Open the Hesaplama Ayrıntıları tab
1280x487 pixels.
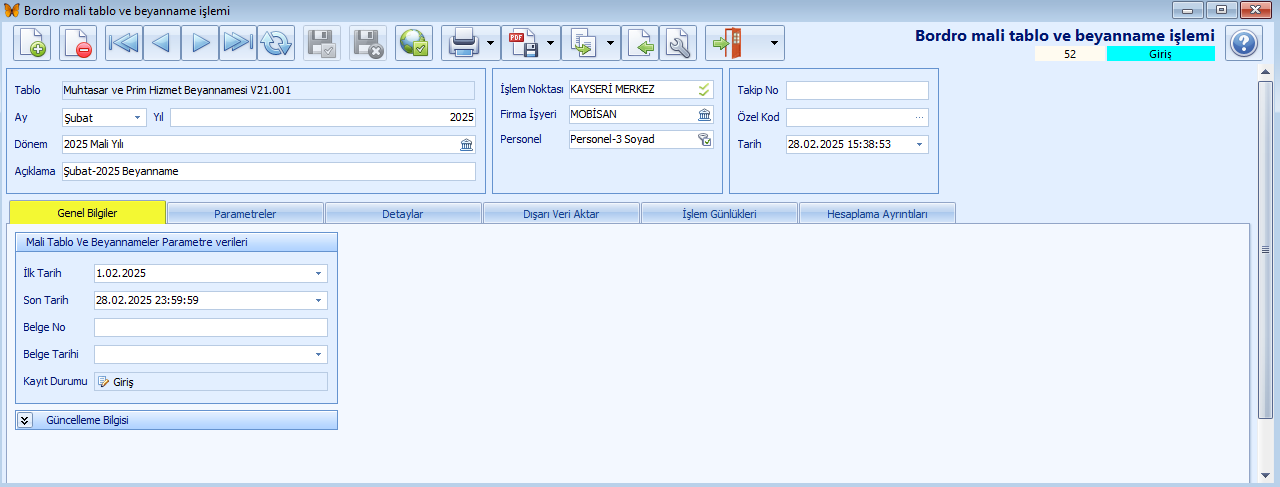(877, 214)
